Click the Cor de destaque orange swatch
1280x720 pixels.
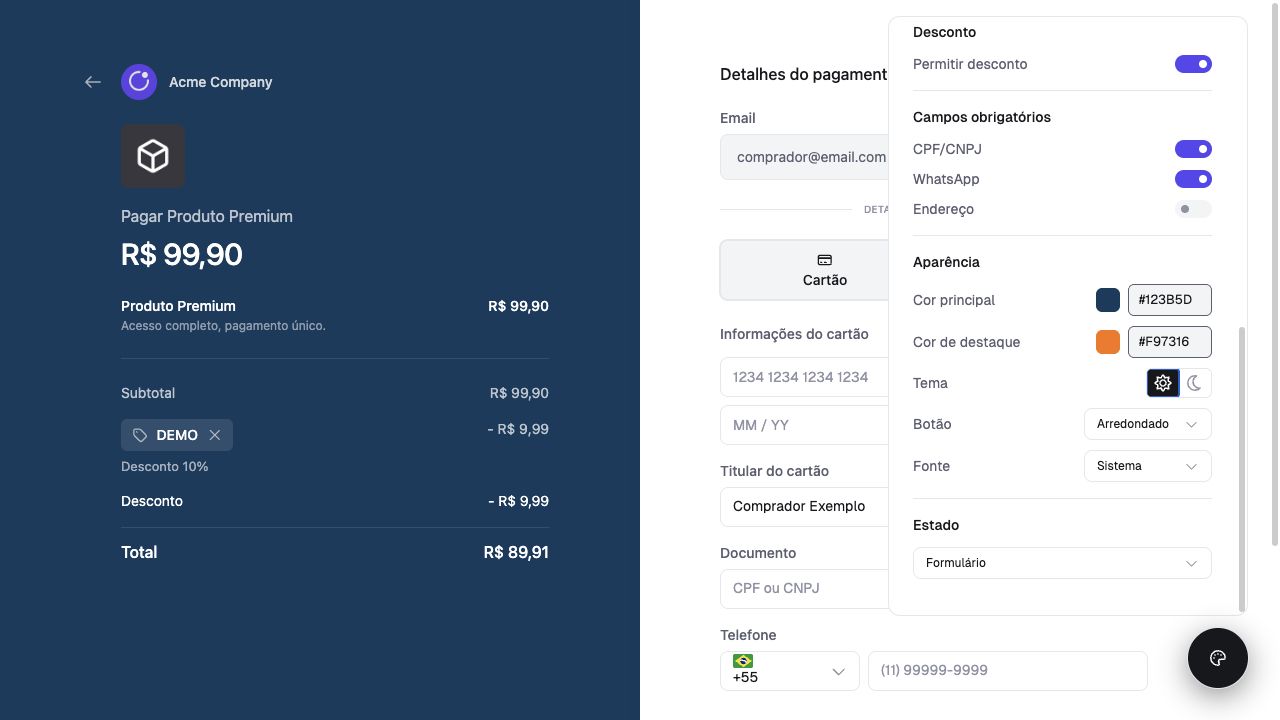point(1108,342)
